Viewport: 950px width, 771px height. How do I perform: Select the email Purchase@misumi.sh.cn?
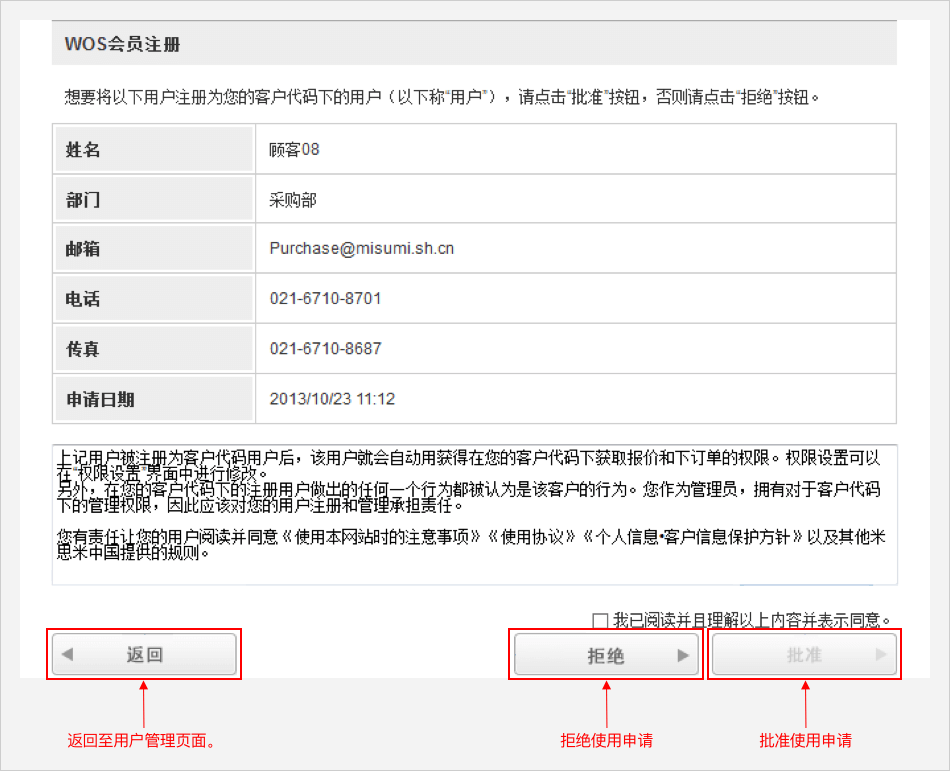(x=361, y=248)
